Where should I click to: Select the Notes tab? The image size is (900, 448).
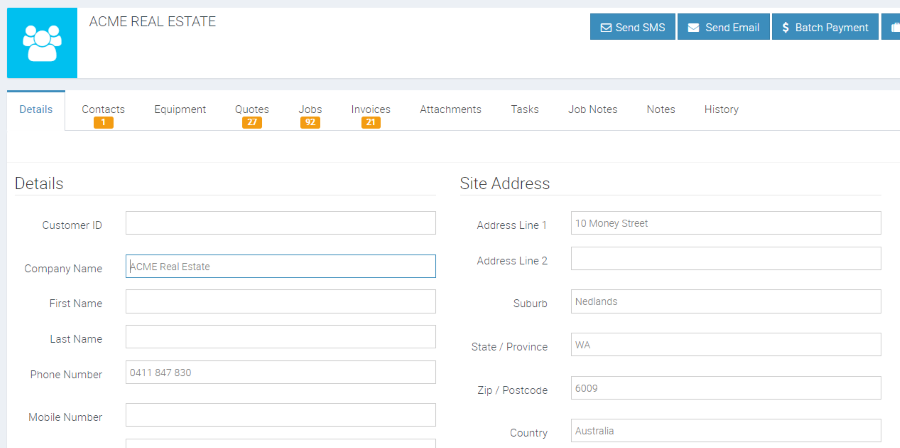(661, 110)
